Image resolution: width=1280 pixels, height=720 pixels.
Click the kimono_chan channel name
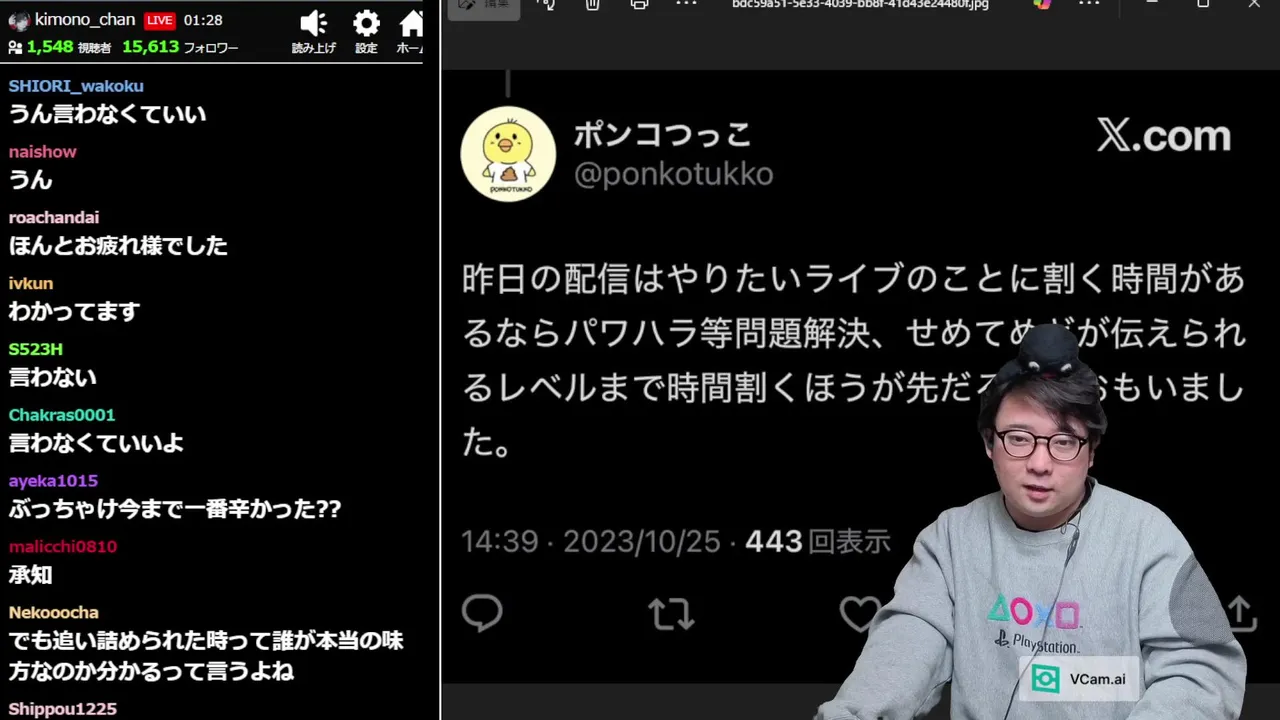(85, 20)
